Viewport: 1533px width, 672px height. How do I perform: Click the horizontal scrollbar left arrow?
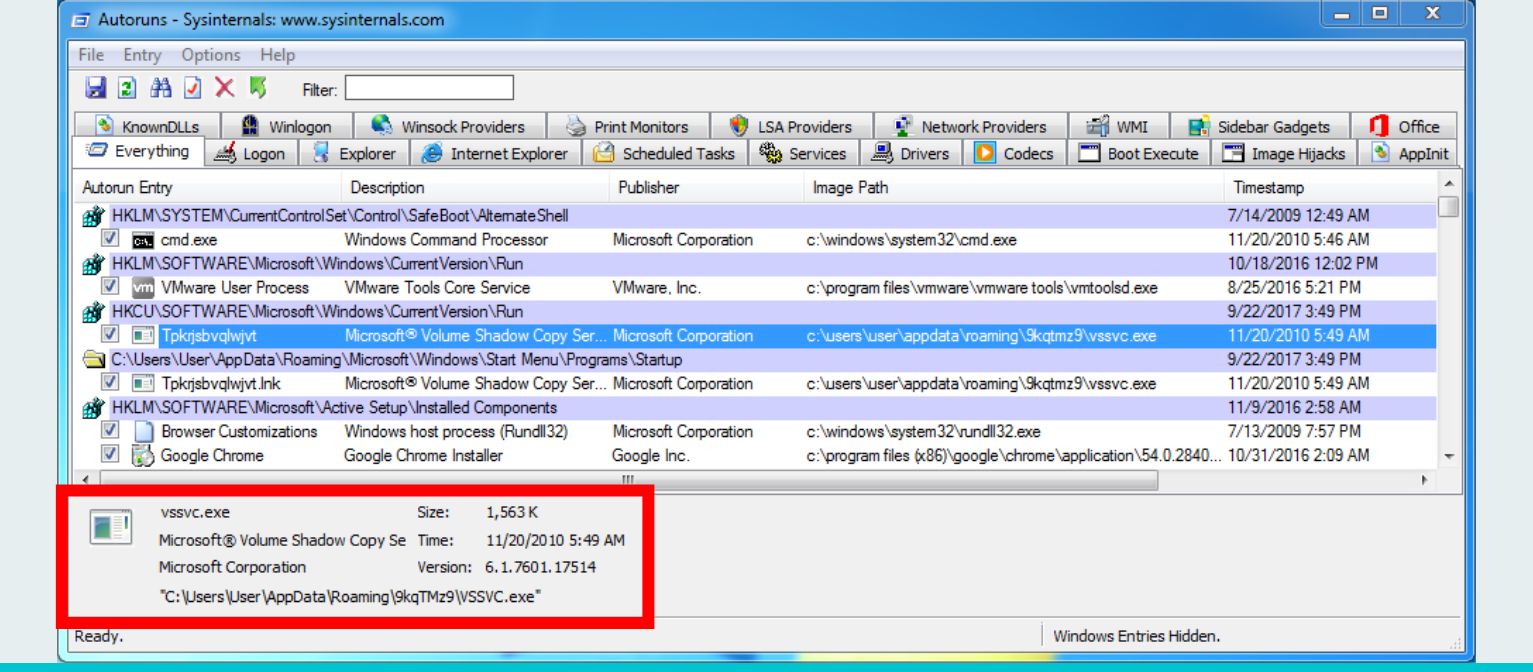(x=87, y=479)
